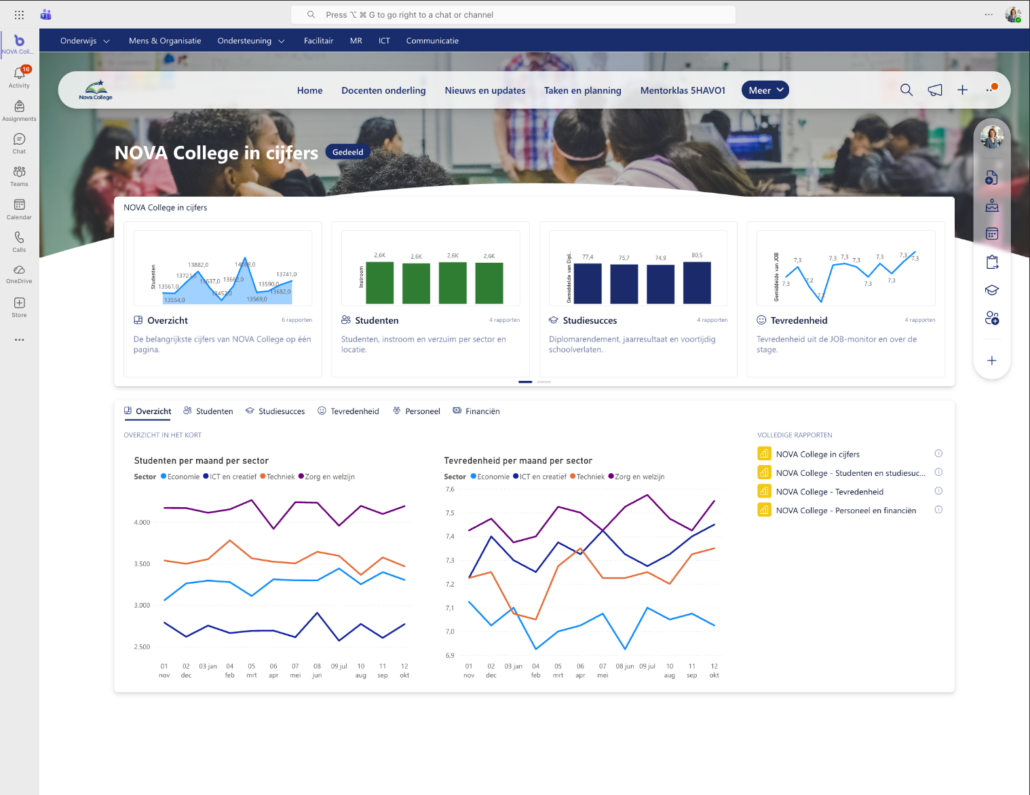Open the user avatar in the title bar

tap(1013, 14)
